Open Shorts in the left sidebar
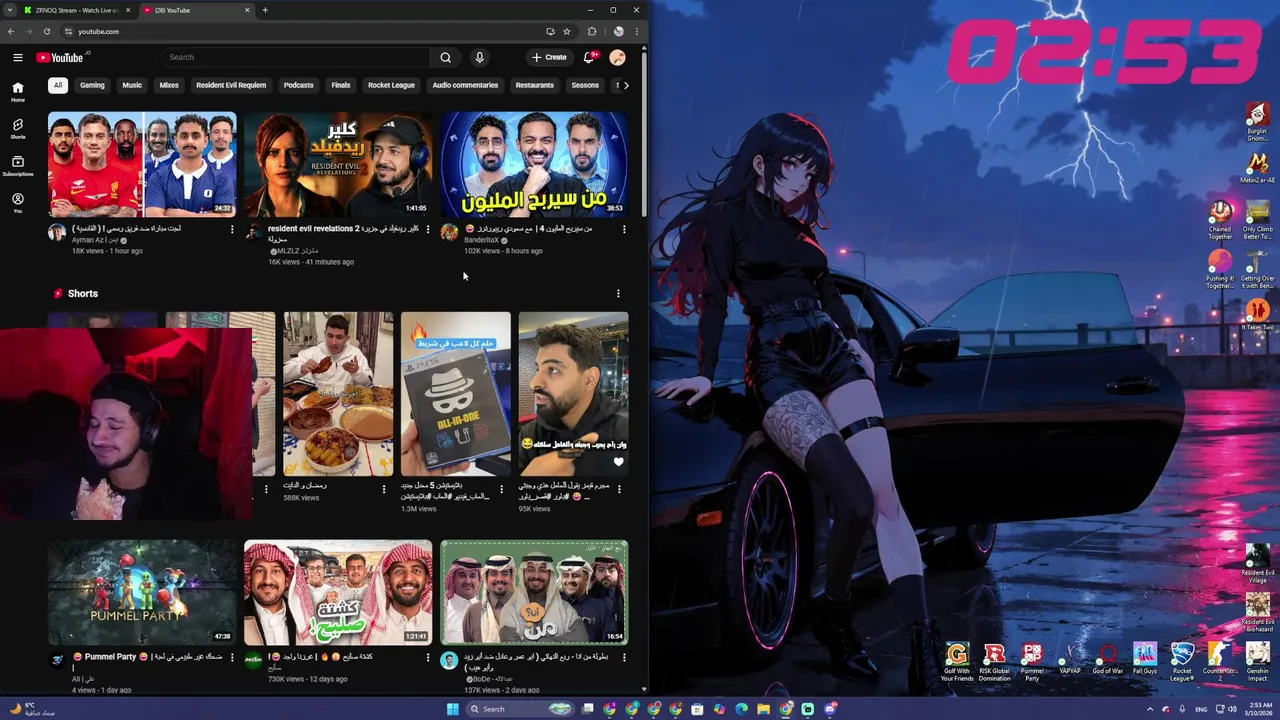 point(17,128)
